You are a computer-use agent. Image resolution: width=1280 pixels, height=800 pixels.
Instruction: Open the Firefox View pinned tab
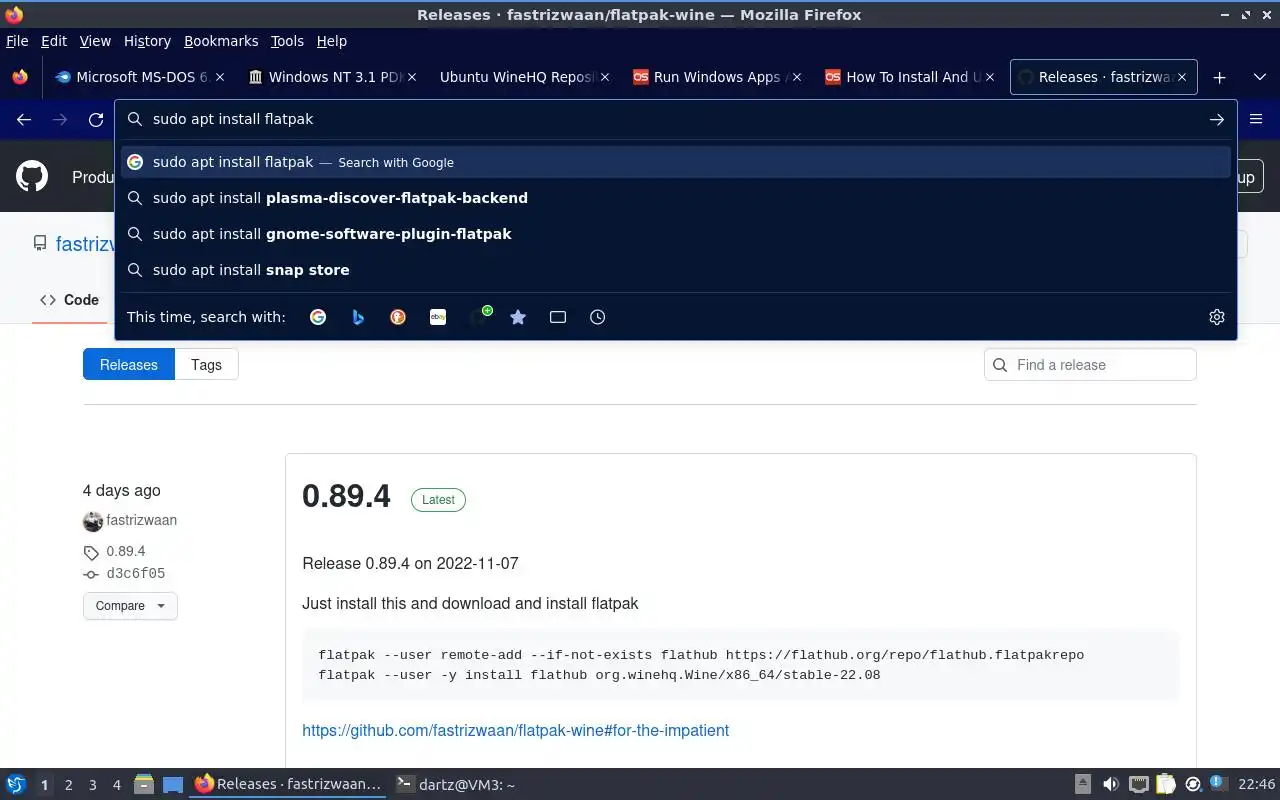pyautogui.click(x=20, y=77)
